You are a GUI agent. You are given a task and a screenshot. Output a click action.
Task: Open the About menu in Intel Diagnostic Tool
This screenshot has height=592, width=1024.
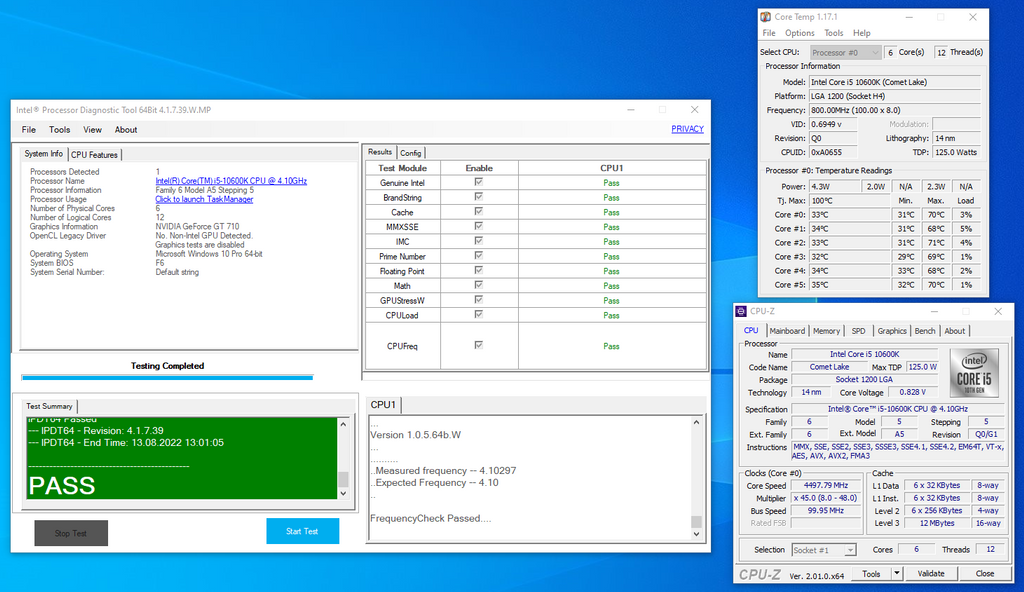click(x=126, y=129)
